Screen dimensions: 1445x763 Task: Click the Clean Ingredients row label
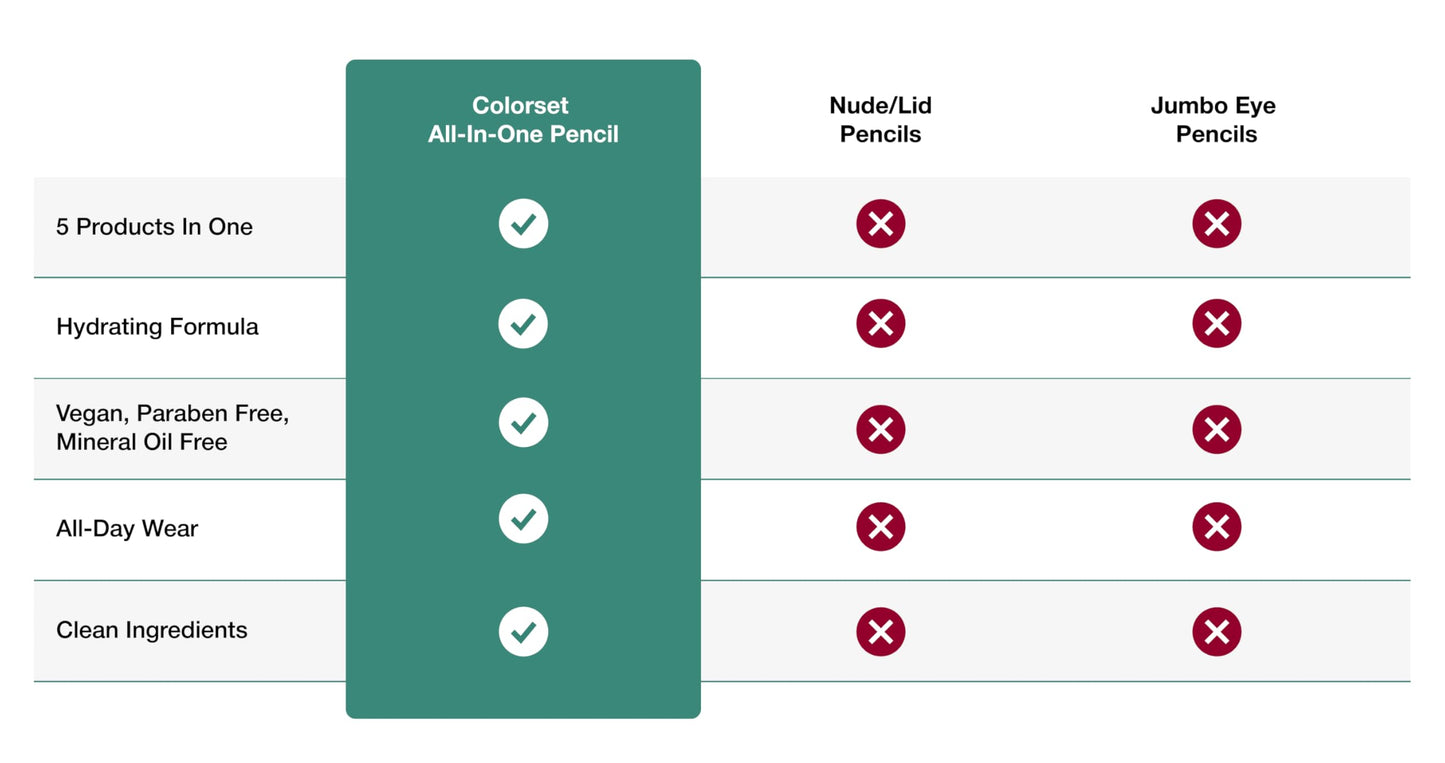click(x=151, y=630)
